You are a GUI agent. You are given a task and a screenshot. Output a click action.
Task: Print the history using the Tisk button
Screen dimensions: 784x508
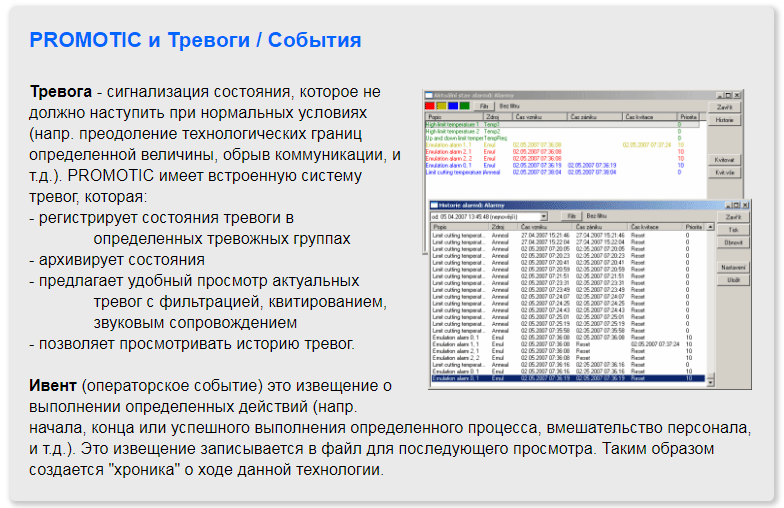pos(733,229)
